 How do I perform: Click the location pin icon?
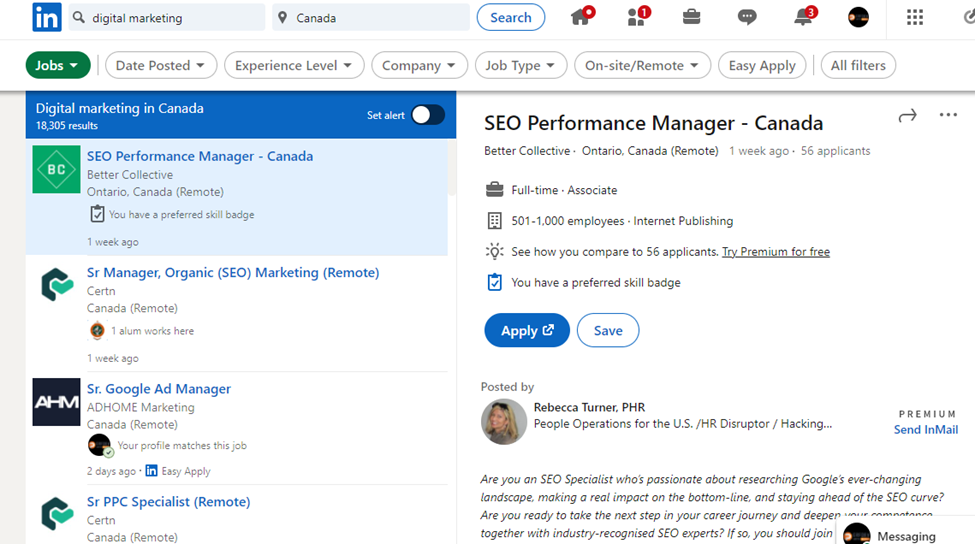[x=283, y=17]
